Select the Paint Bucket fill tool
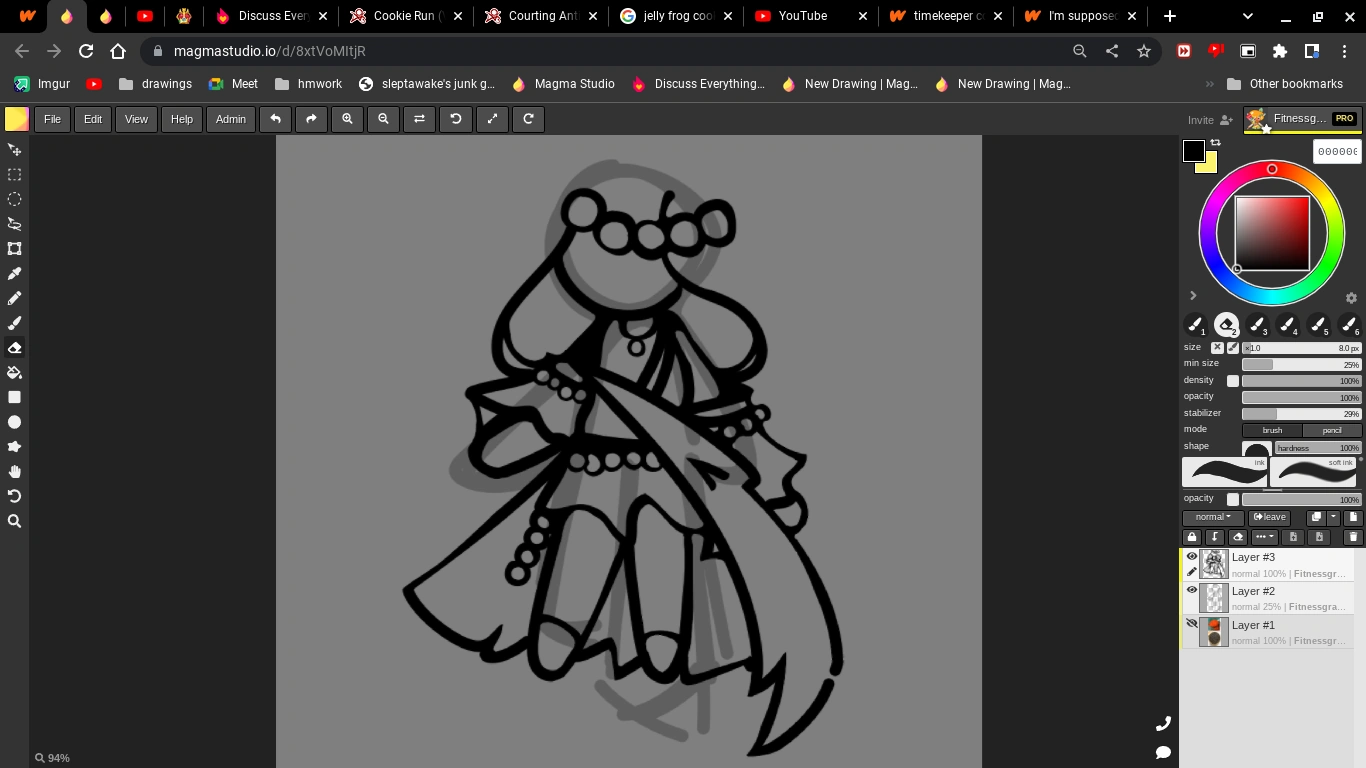The height and width of the screenshot is (768, 1366). coord(14,372)
